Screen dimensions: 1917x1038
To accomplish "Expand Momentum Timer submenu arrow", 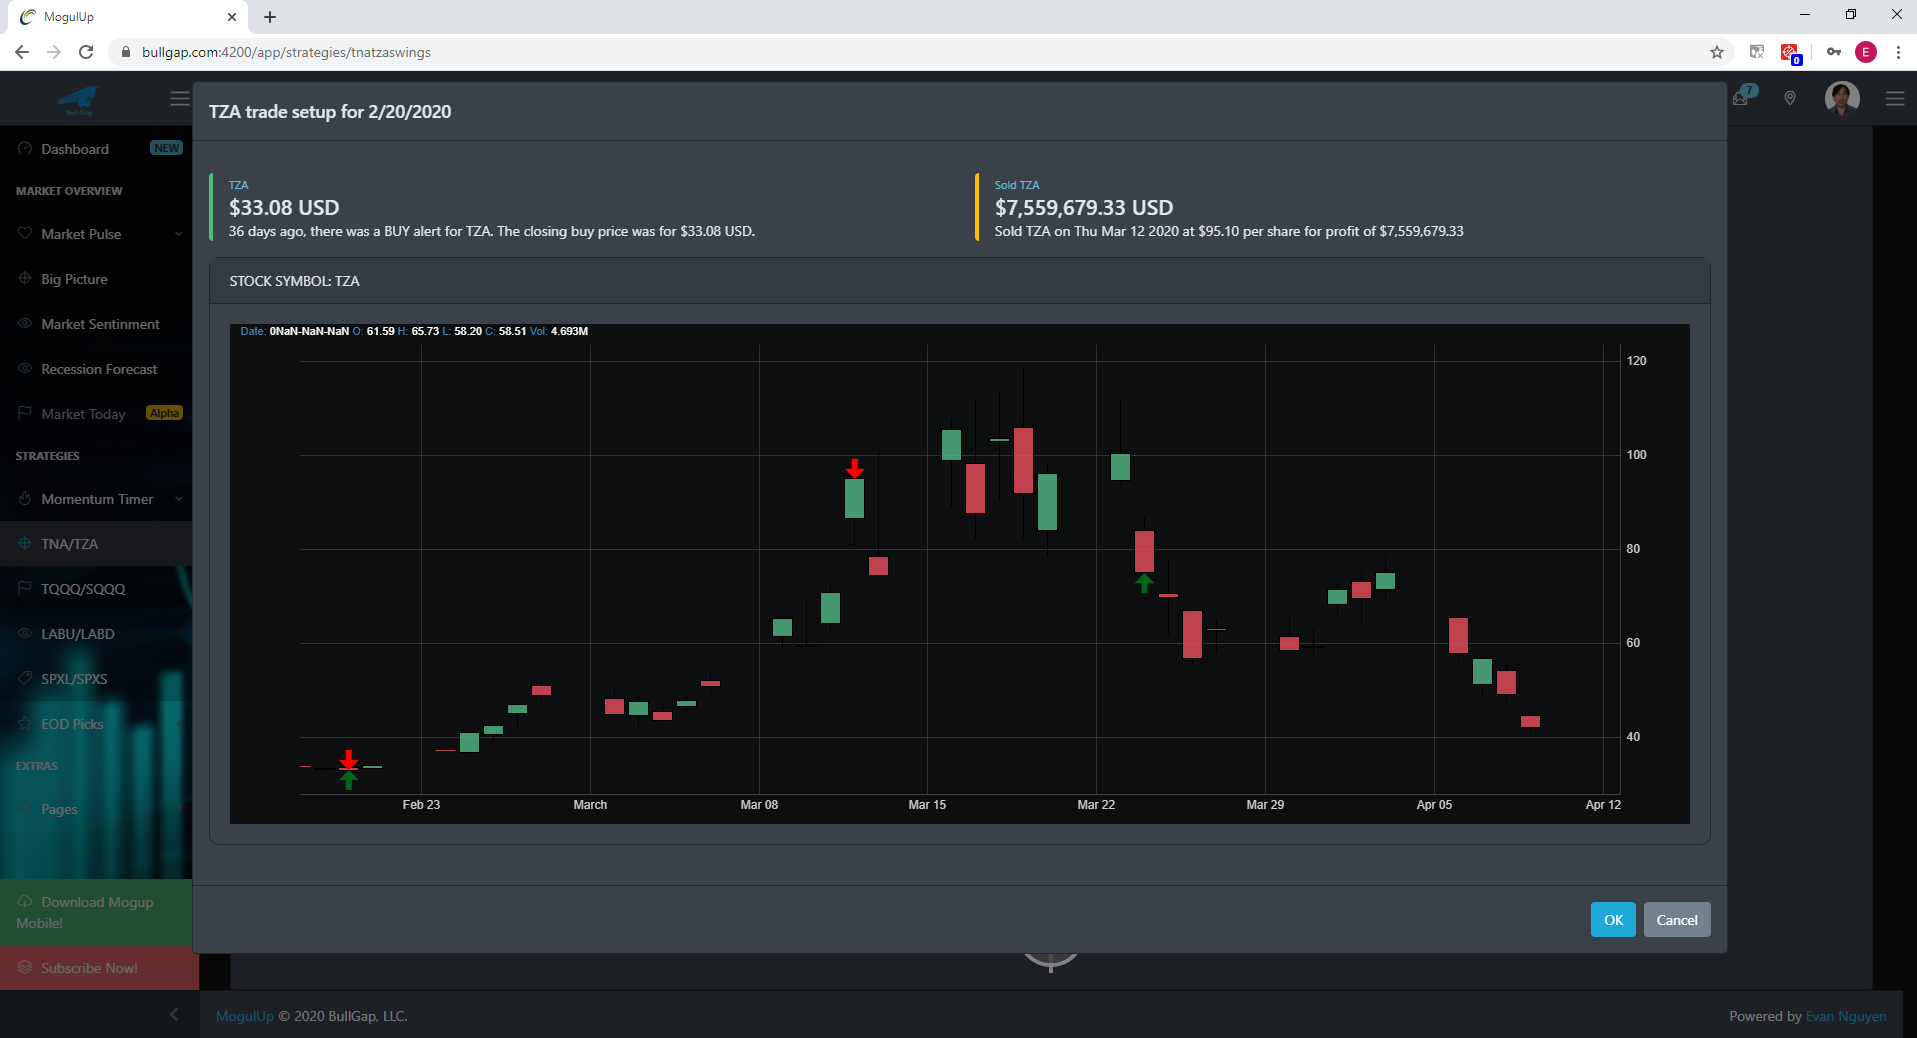I will coord(178,499).
